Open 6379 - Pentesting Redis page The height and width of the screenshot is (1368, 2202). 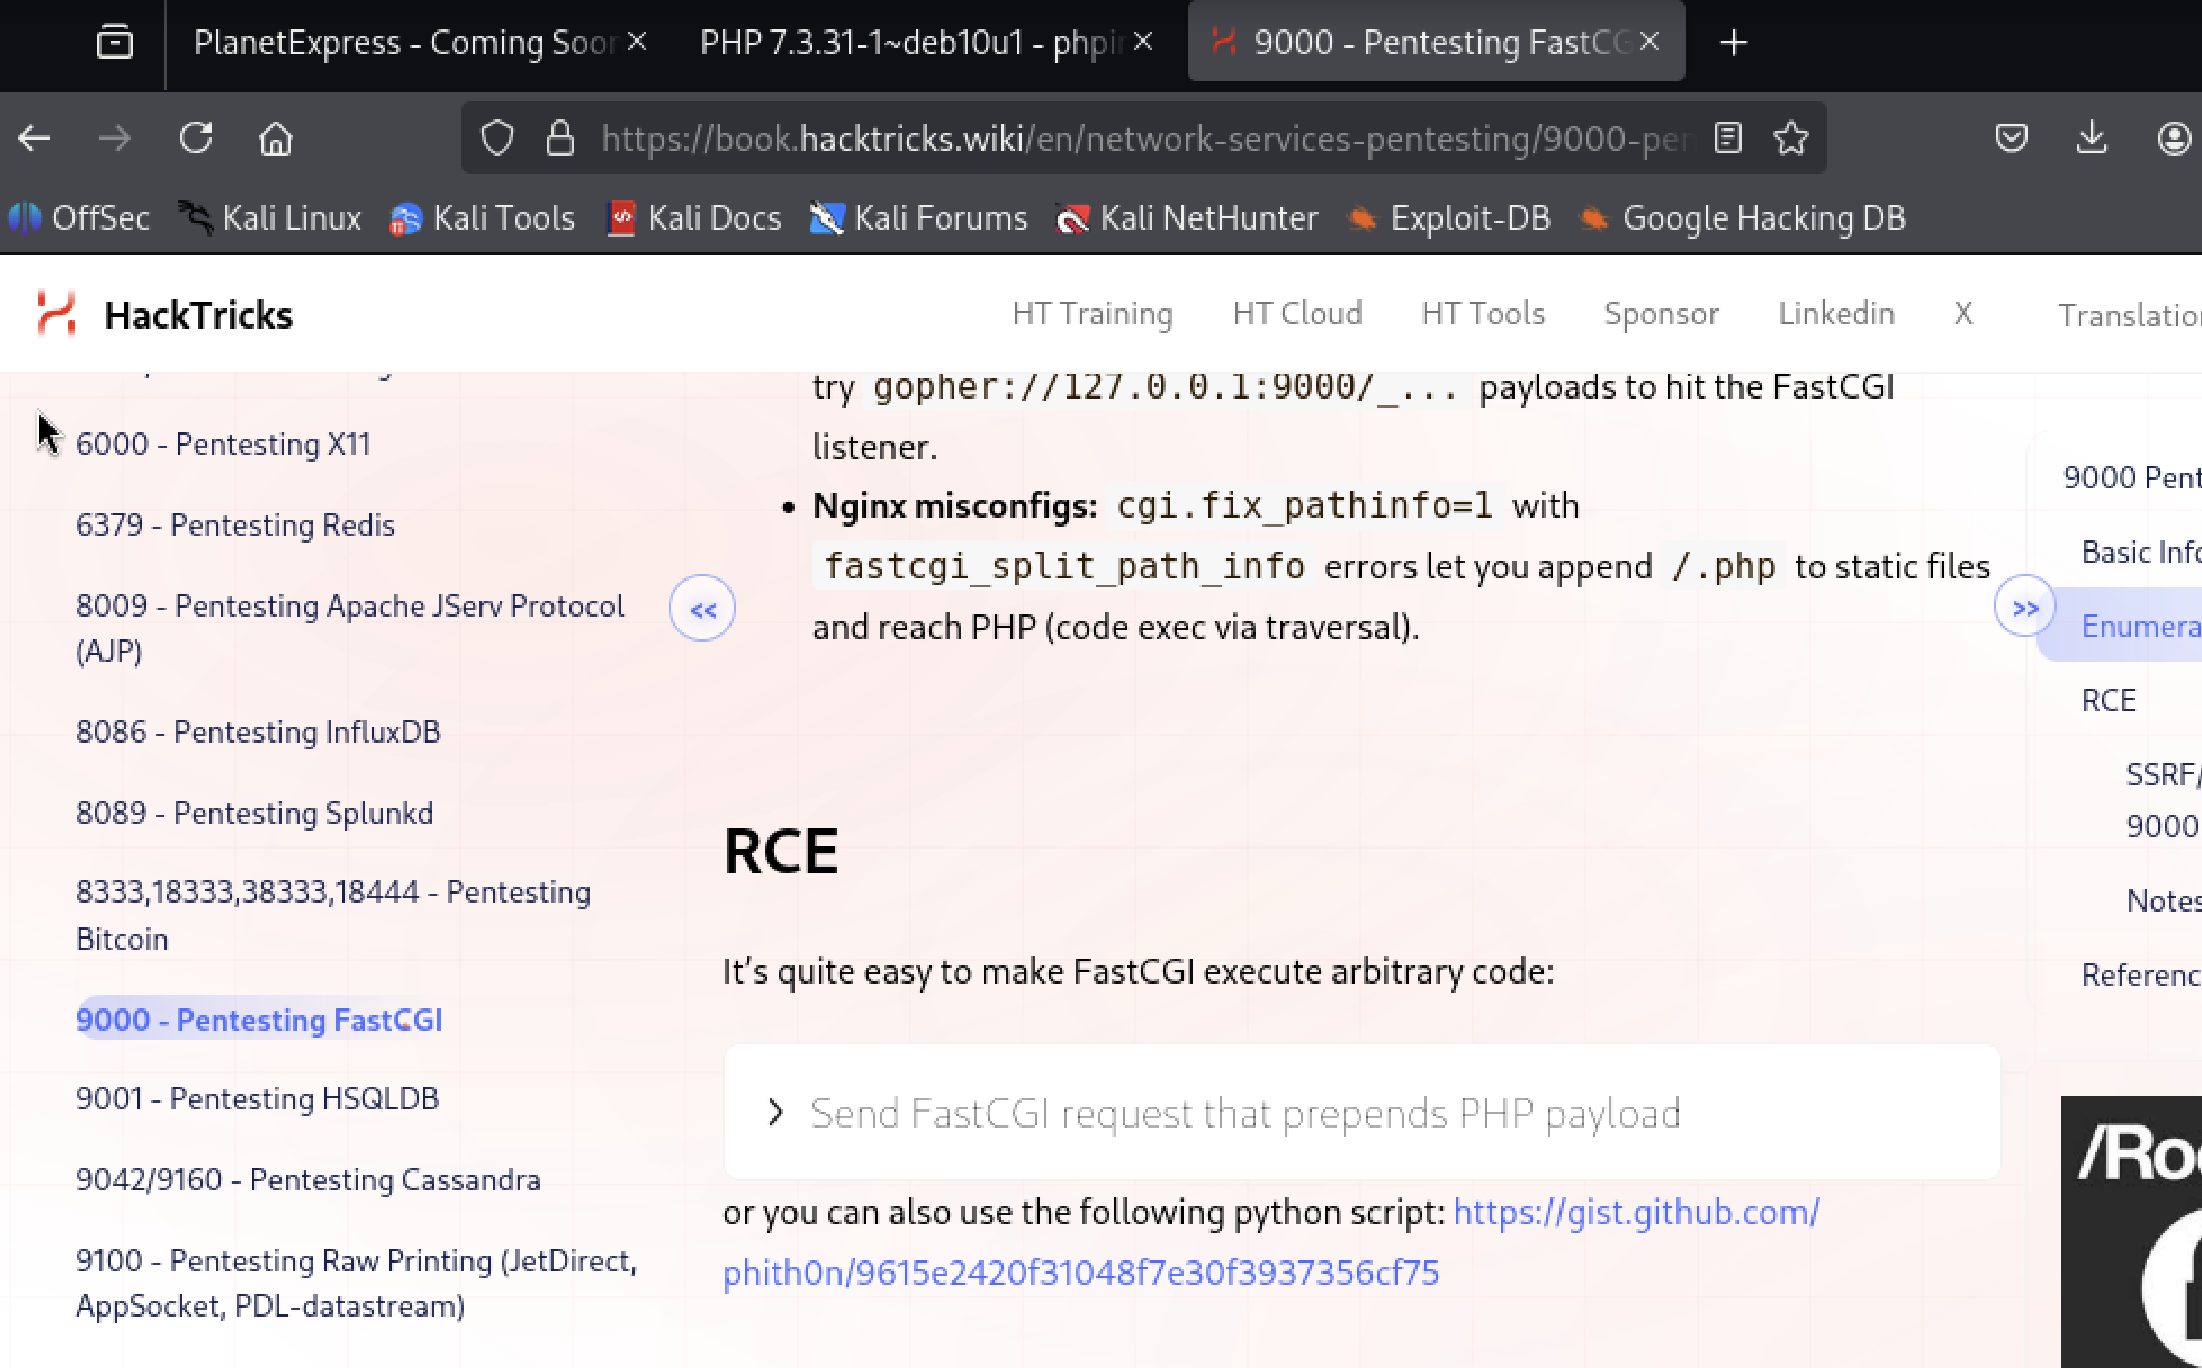pos(235,525)
